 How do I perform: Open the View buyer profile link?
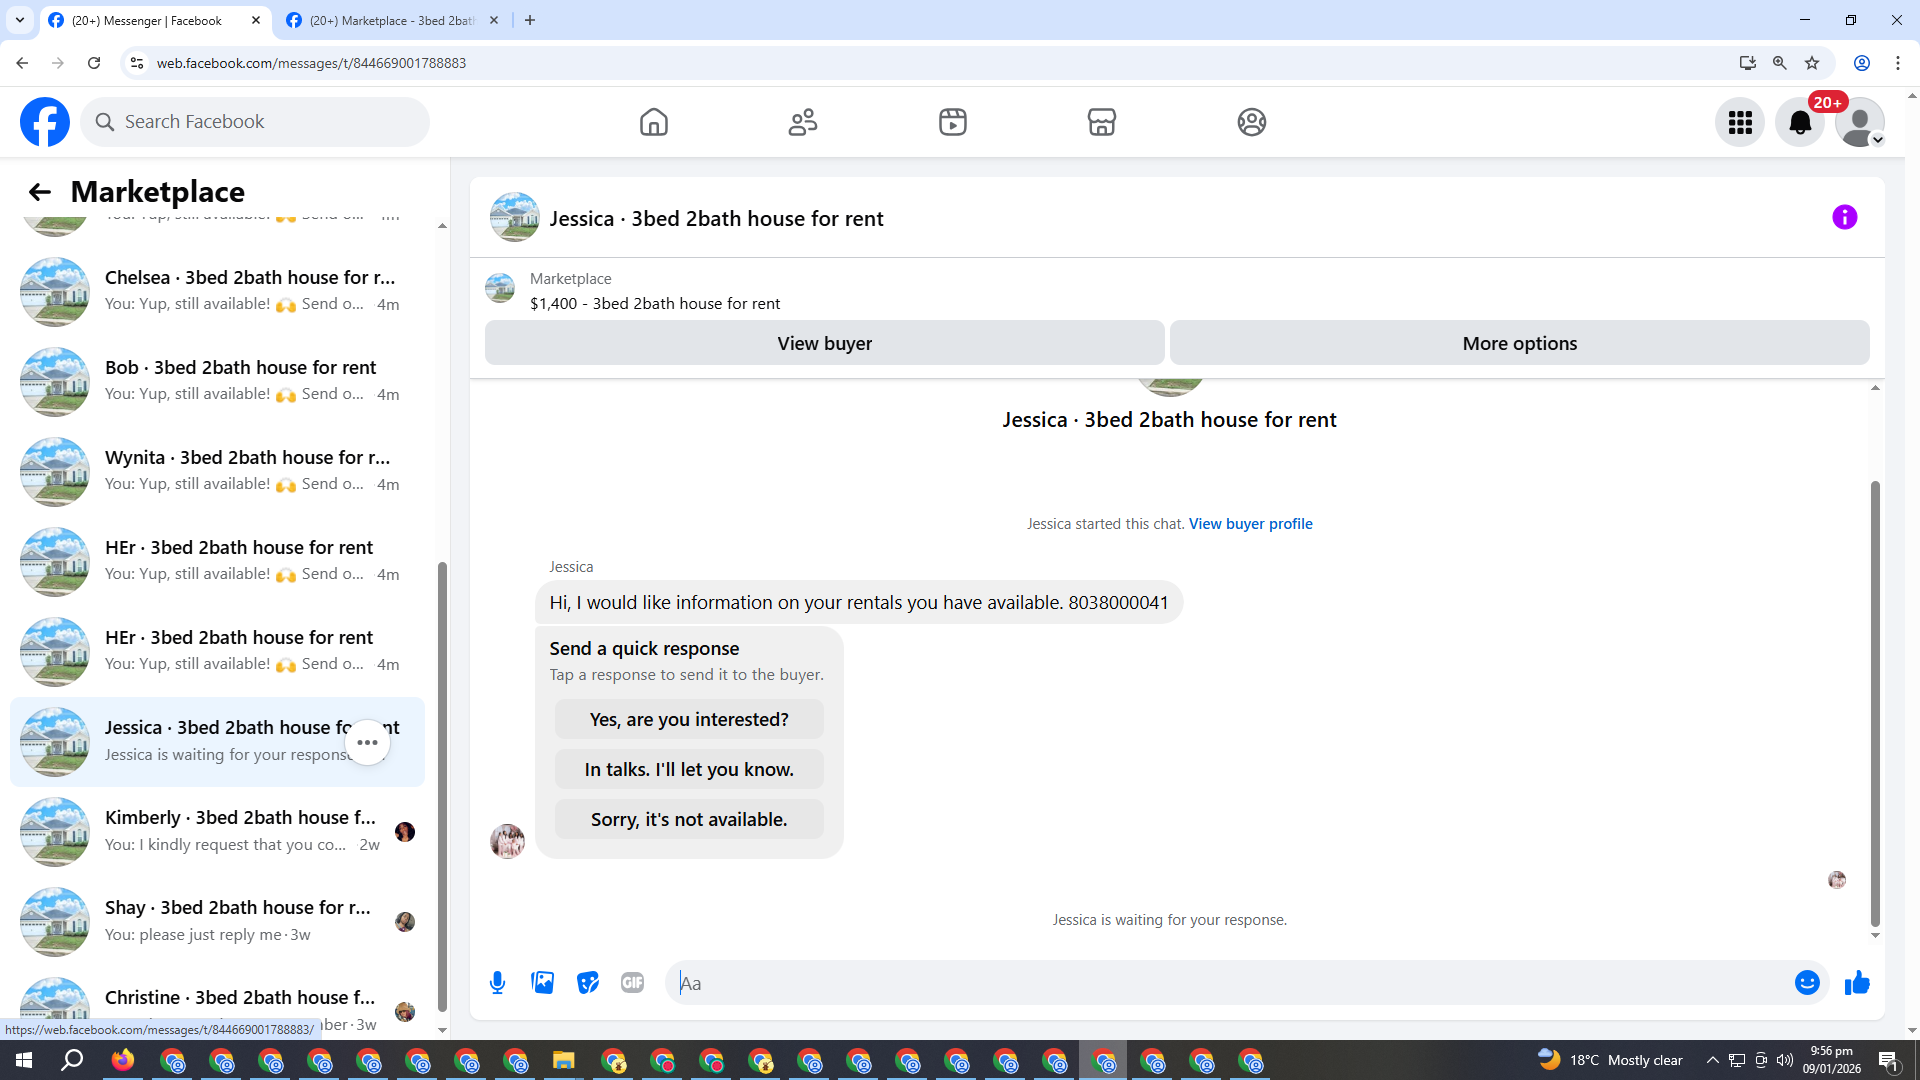pos(1250,524)
